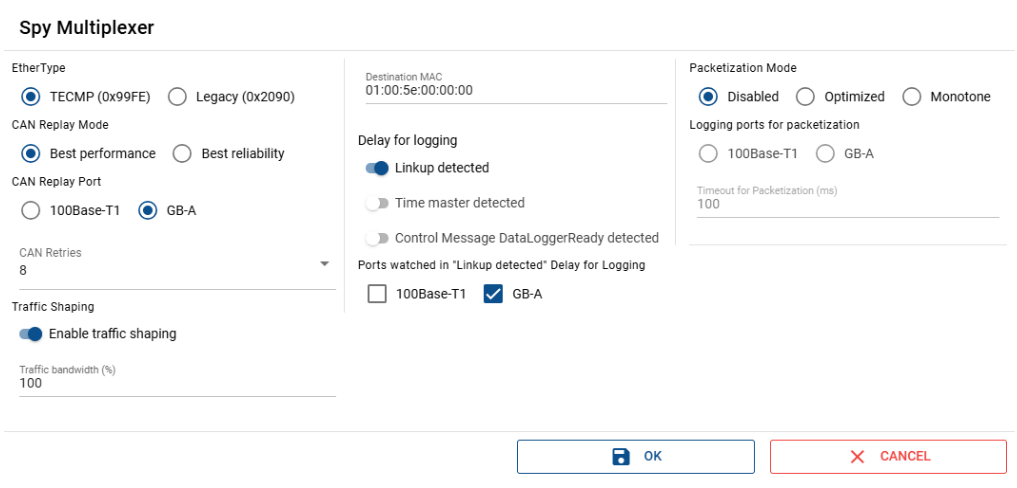Select Legacy (0x2090) EtherType option

[177, 97]
